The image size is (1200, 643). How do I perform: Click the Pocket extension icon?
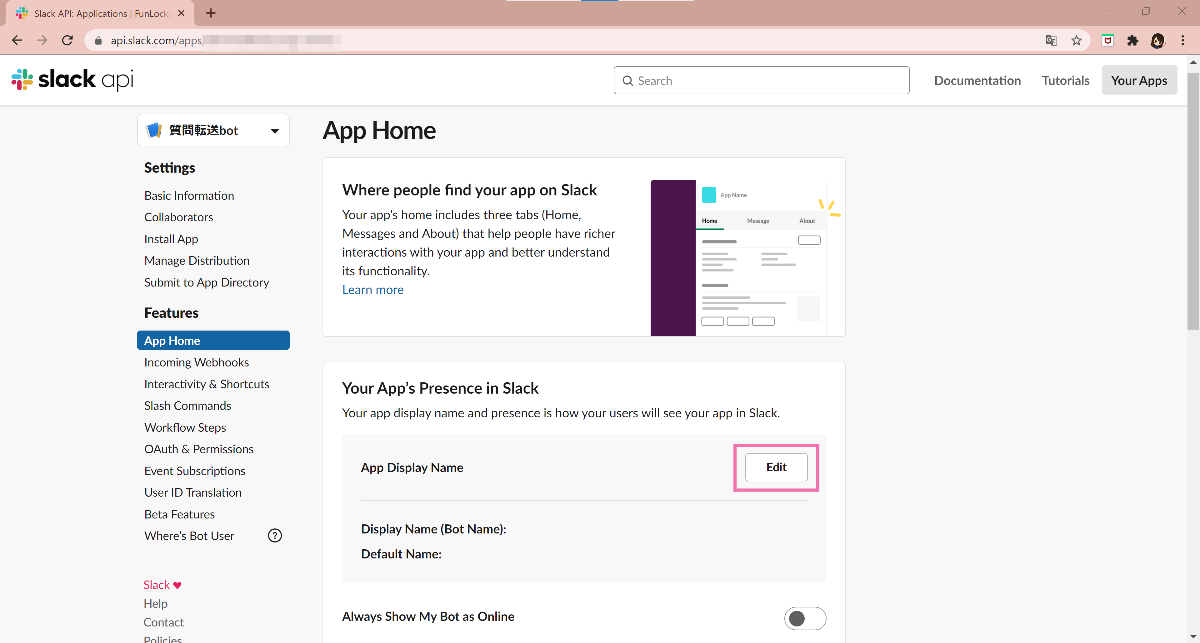pyautogui.click(x=1108, y=41)
